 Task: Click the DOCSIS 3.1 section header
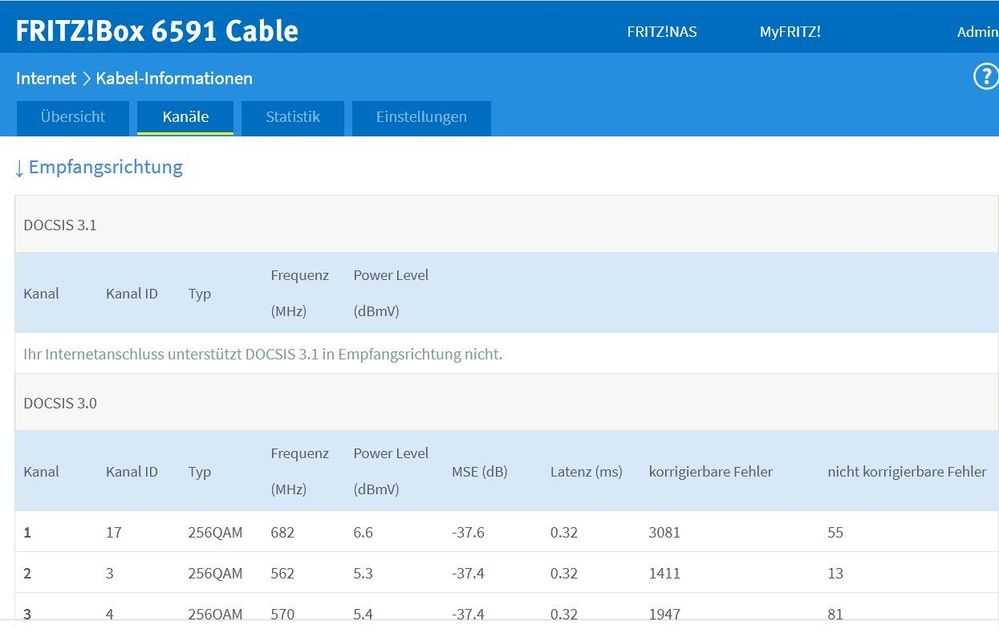[60, 225]
